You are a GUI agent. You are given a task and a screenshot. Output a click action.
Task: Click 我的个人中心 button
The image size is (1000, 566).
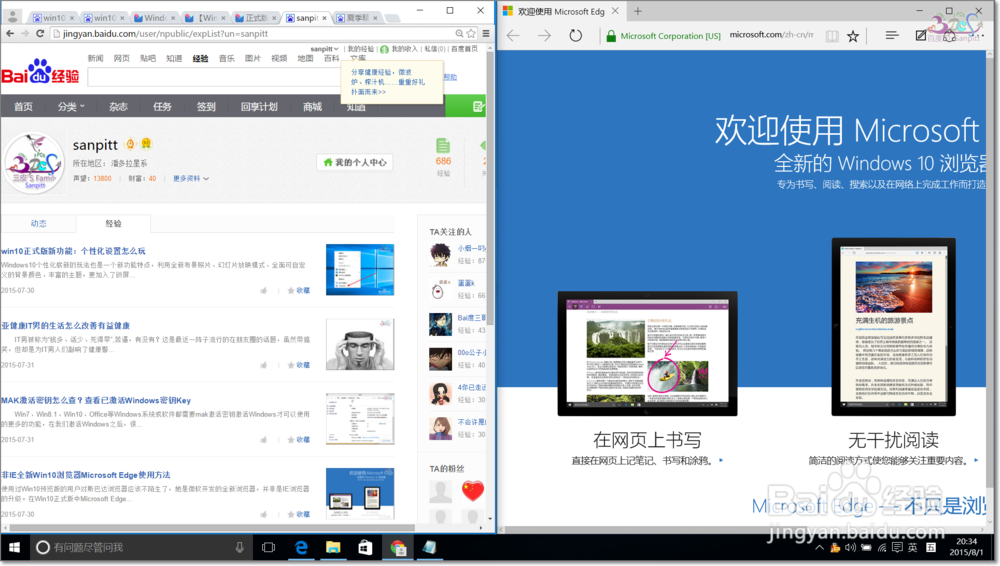(x=355, y=163)
